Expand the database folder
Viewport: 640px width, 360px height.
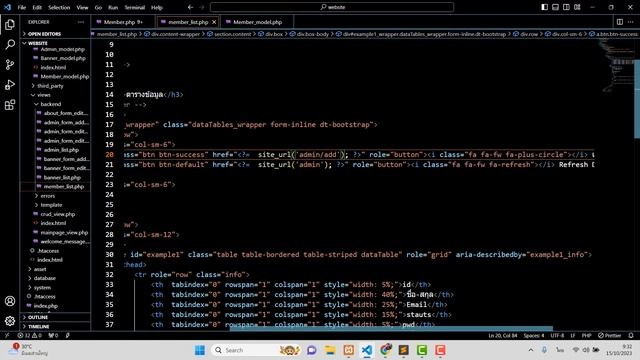click(x=45, y=278)
